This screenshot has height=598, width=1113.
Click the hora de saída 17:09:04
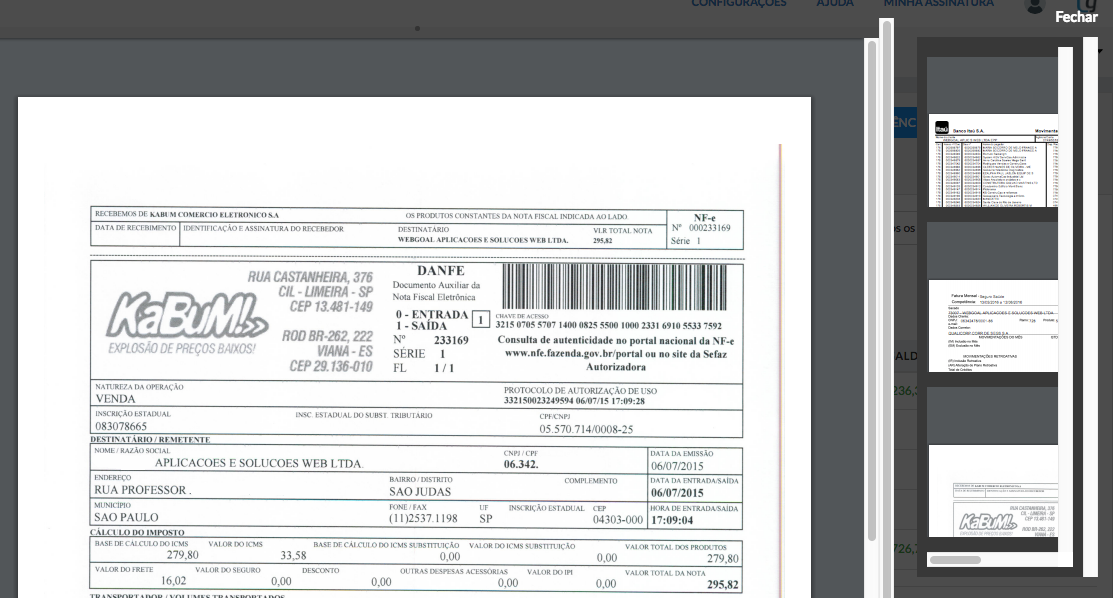click(x=671, y=520)
